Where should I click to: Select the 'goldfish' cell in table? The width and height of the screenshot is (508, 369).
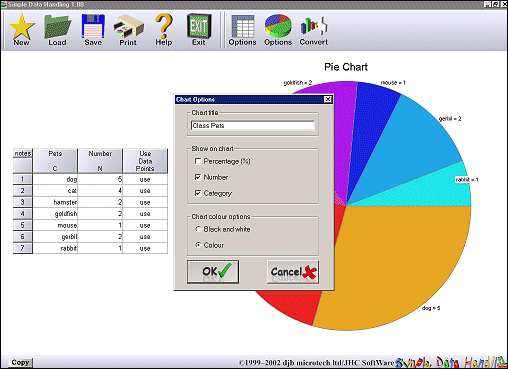coord(55,214)
